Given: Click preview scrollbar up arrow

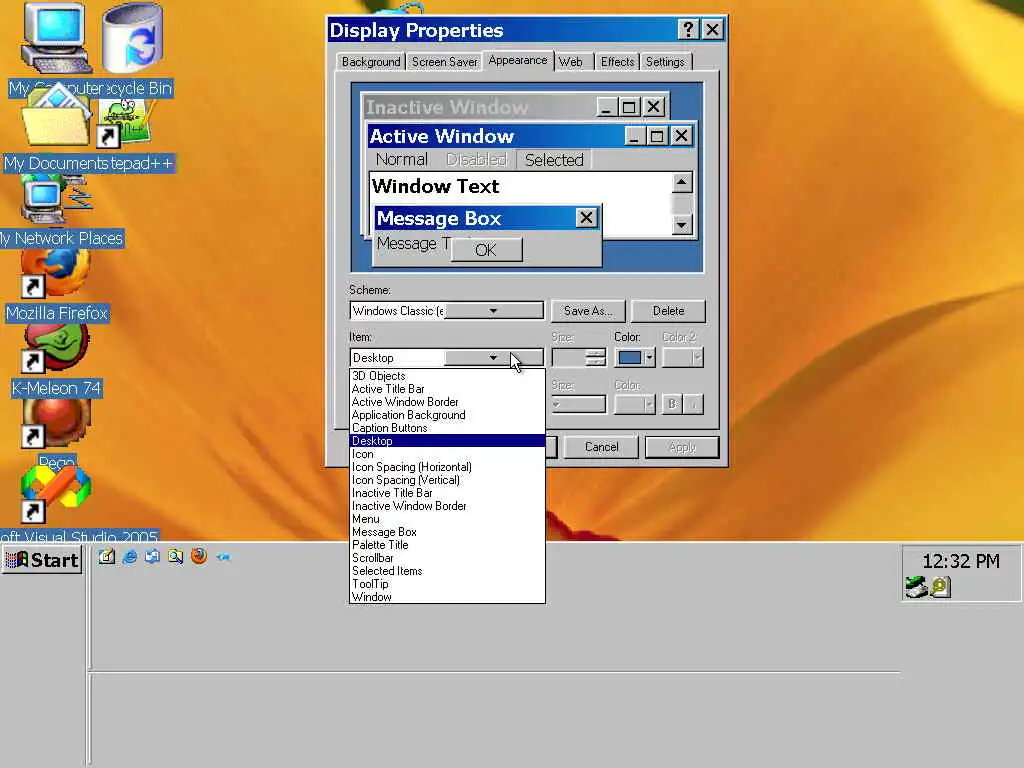Looking at the screenshot, I should pos(681,182).
